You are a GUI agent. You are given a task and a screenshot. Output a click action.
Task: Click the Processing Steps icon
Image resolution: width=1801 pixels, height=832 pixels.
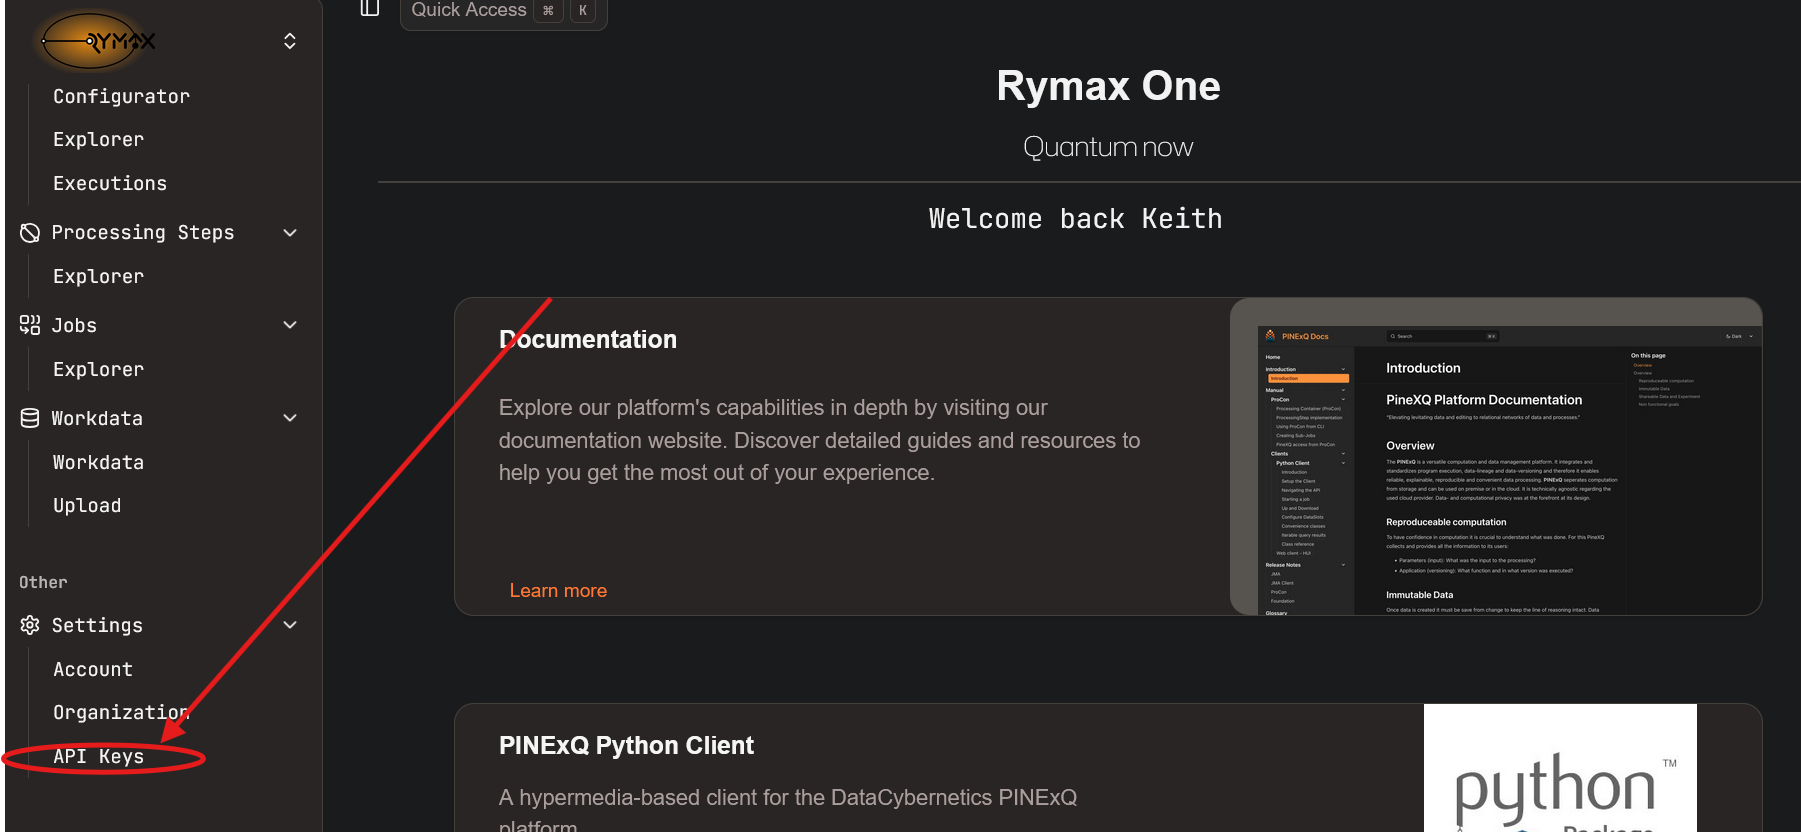point(30,233)
